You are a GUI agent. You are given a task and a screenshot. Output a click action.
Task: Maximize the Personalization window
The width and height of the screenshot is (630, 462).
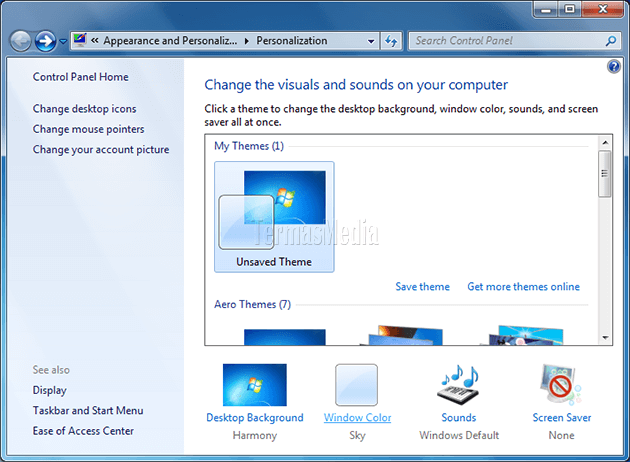569,9
